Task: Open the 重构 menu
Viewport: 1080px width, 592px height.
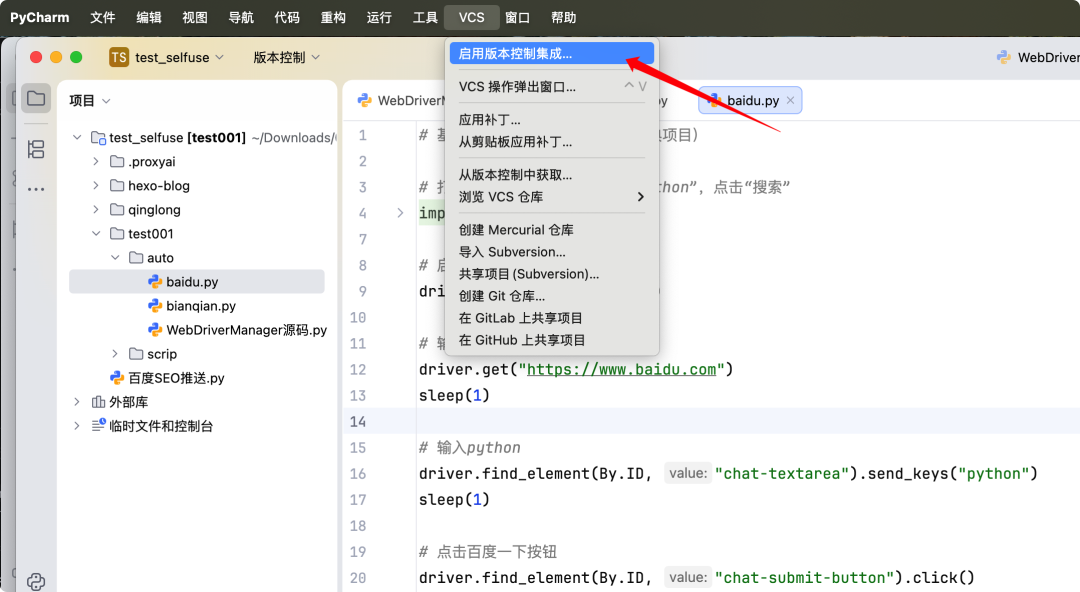Action: (333, 17)
